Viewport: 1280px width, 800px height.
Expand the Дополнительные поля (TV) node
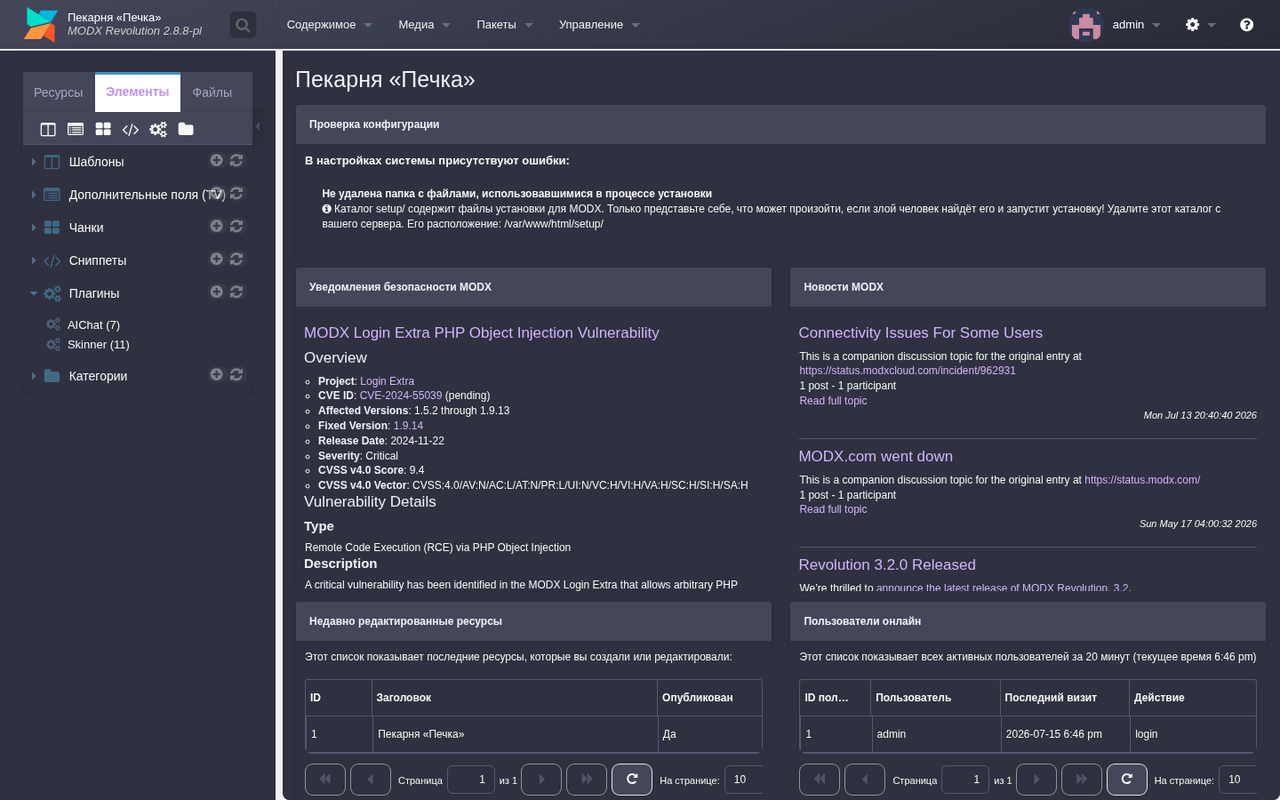coord(34,195)
